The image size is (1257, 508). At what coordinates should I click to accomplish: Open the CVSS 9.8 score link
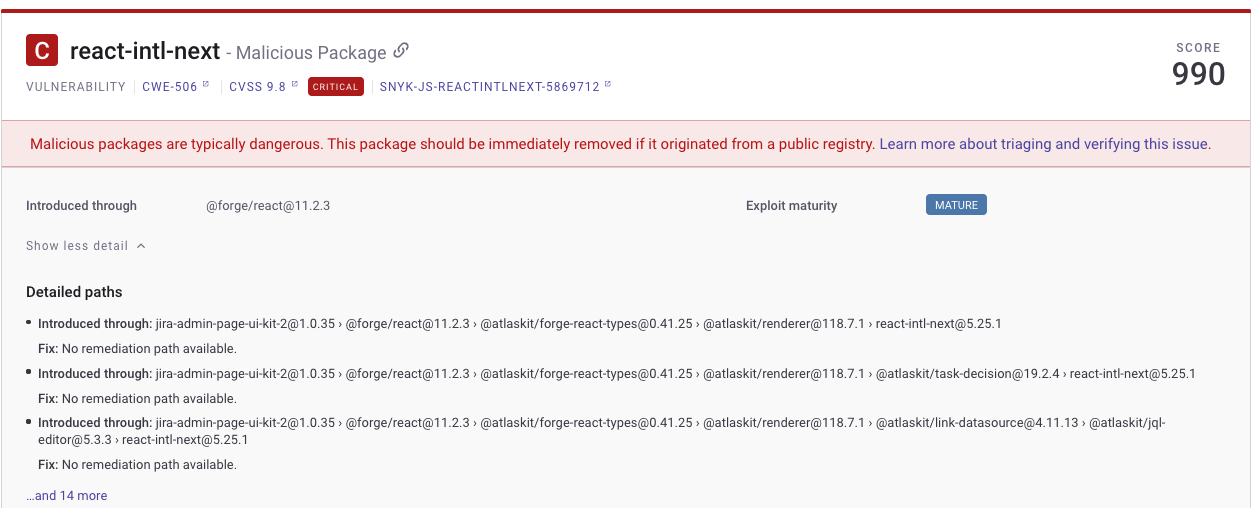pyautogui.click(x=257, y=87)
